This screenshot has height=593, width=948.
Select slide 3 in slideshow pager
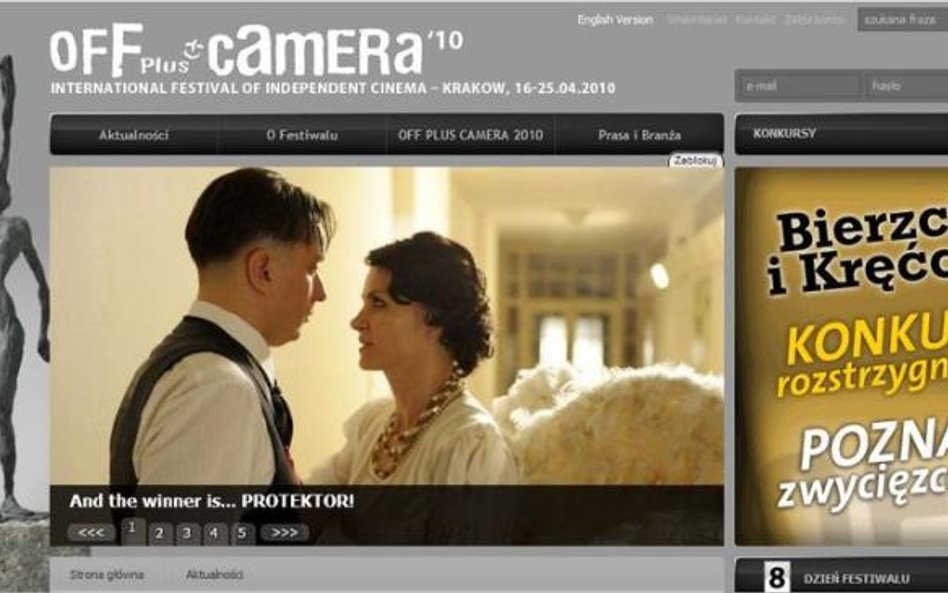click(x=187, y=533)
